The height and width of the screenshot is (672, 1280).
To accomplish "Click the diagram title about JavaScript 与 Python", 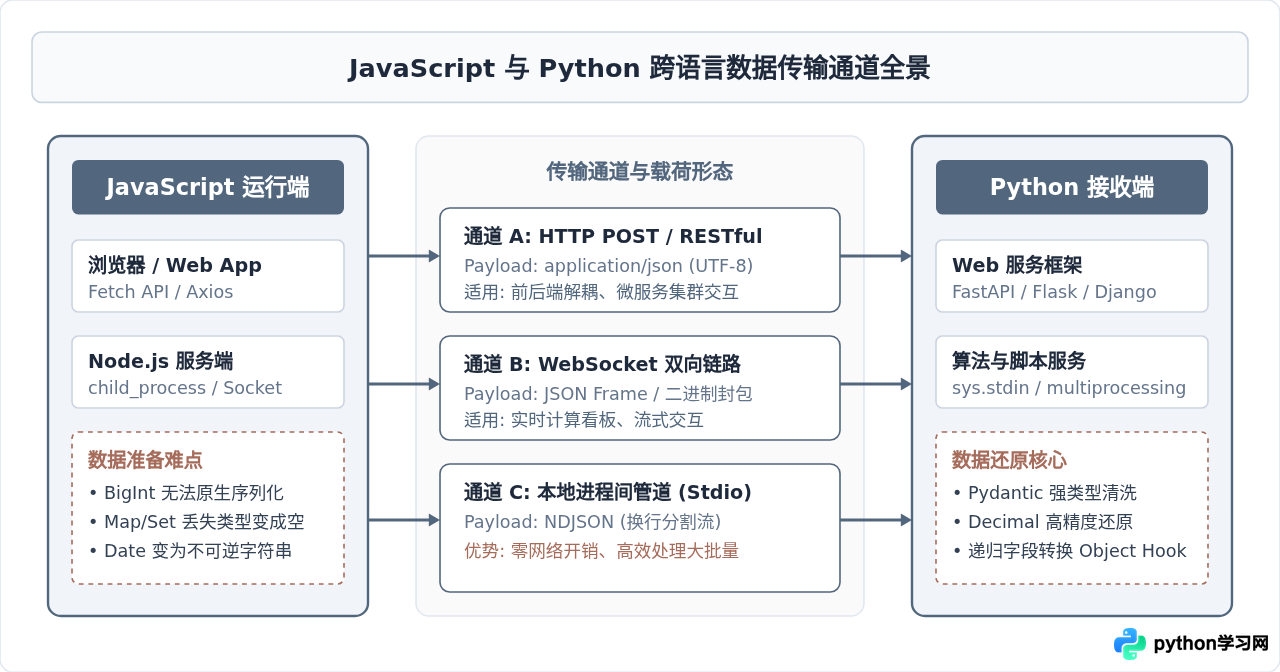I will coord(640,68).
